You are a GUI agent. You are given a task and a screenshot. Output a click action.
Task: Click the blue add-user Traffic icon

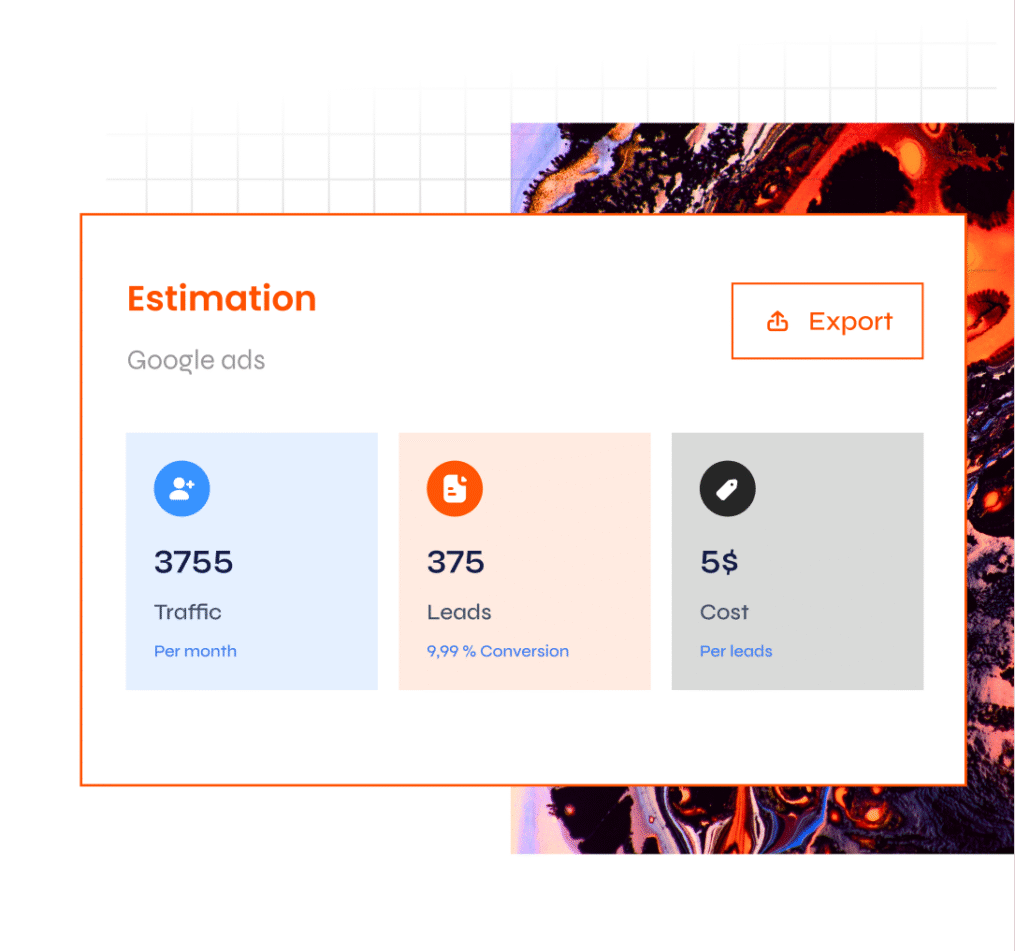coord(182,489)
